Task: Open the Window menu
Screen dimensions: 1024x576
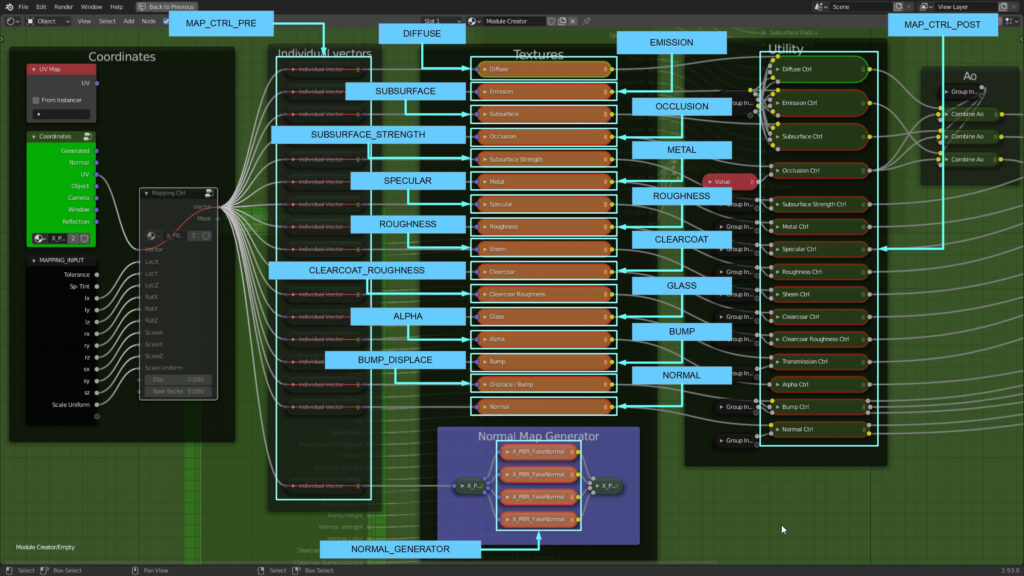Action: point(91,7)
